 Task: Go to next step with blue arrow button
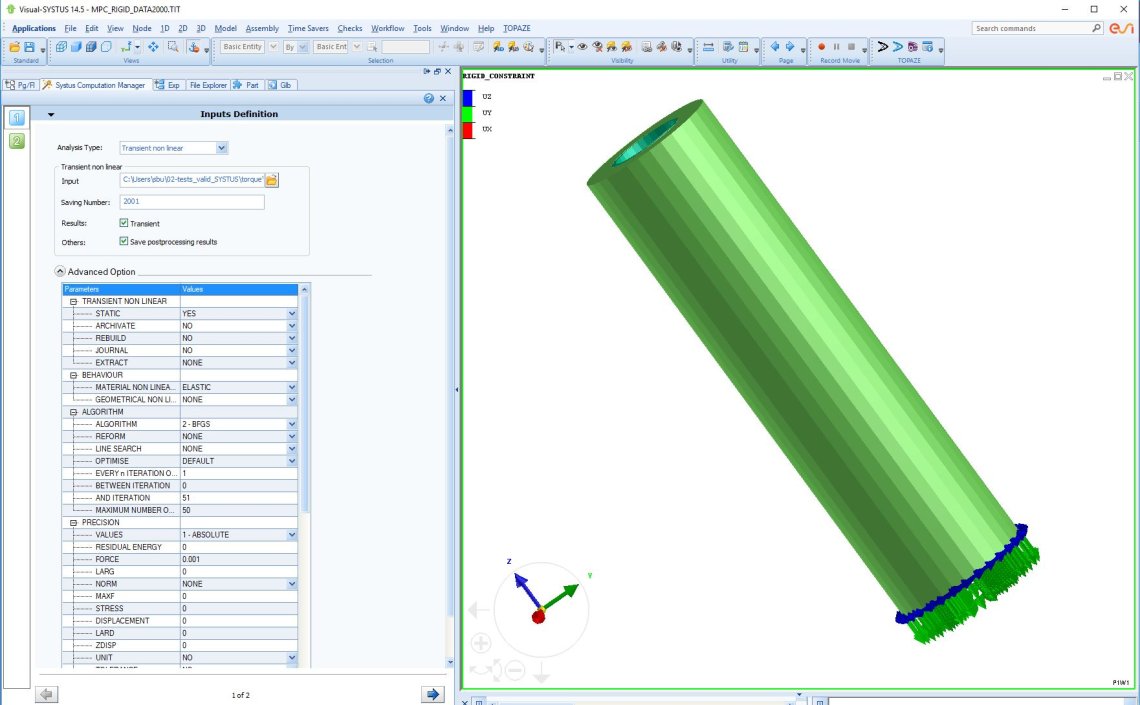(x=433, y=694)
